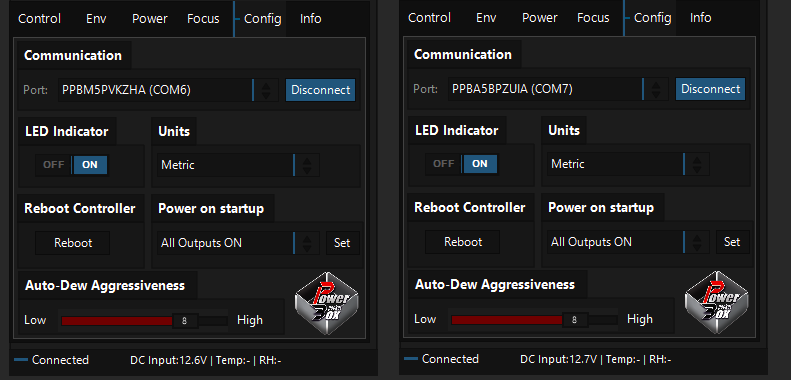
Task: Click DC Input:12.7V status text
Action: (x=558, y=359)
